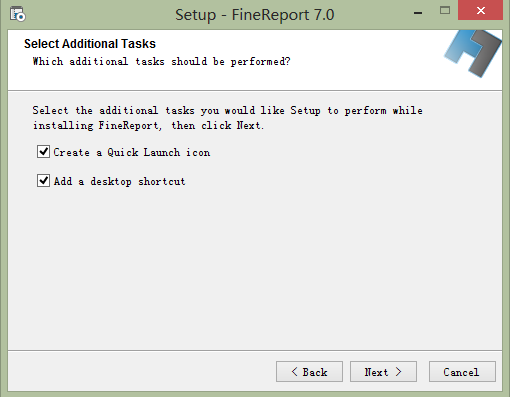Go Back to previous setup step

pos(309,372)
